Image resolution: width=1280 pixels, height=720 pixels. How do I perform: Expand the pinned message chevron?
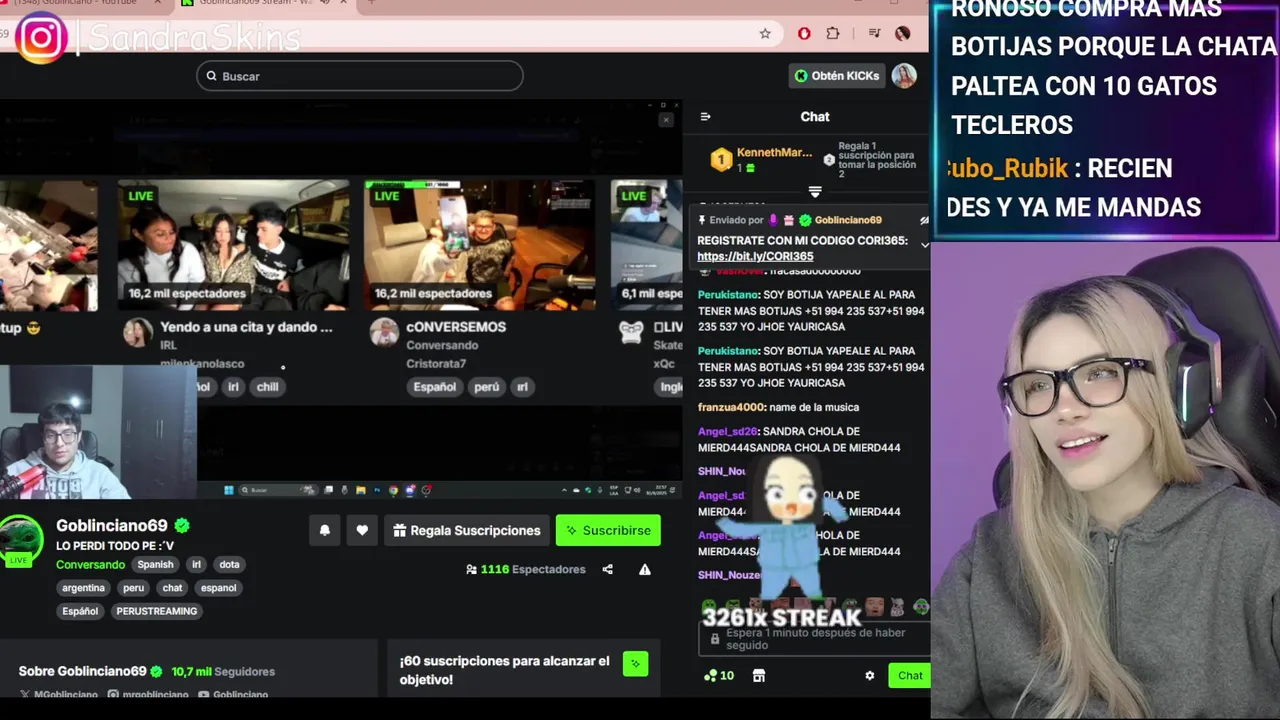[925, 245]
